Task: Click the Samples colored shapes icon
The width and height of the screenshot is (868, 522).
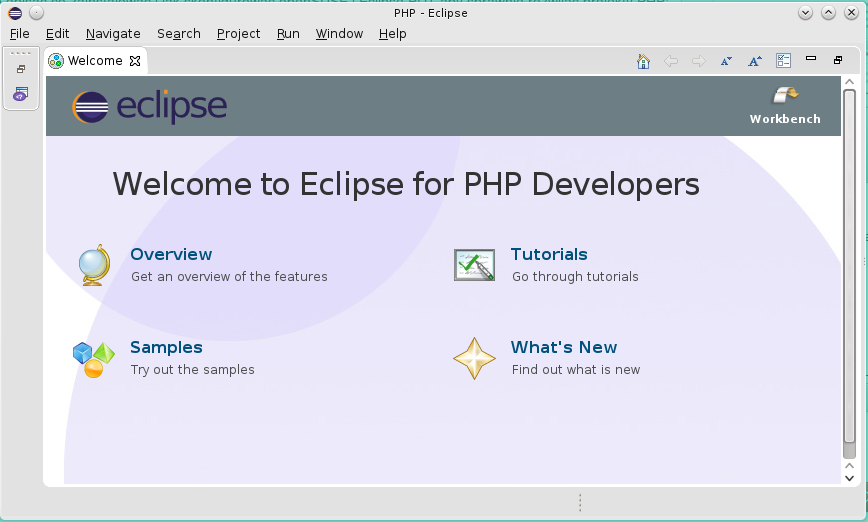Action: tap(94, 358)
